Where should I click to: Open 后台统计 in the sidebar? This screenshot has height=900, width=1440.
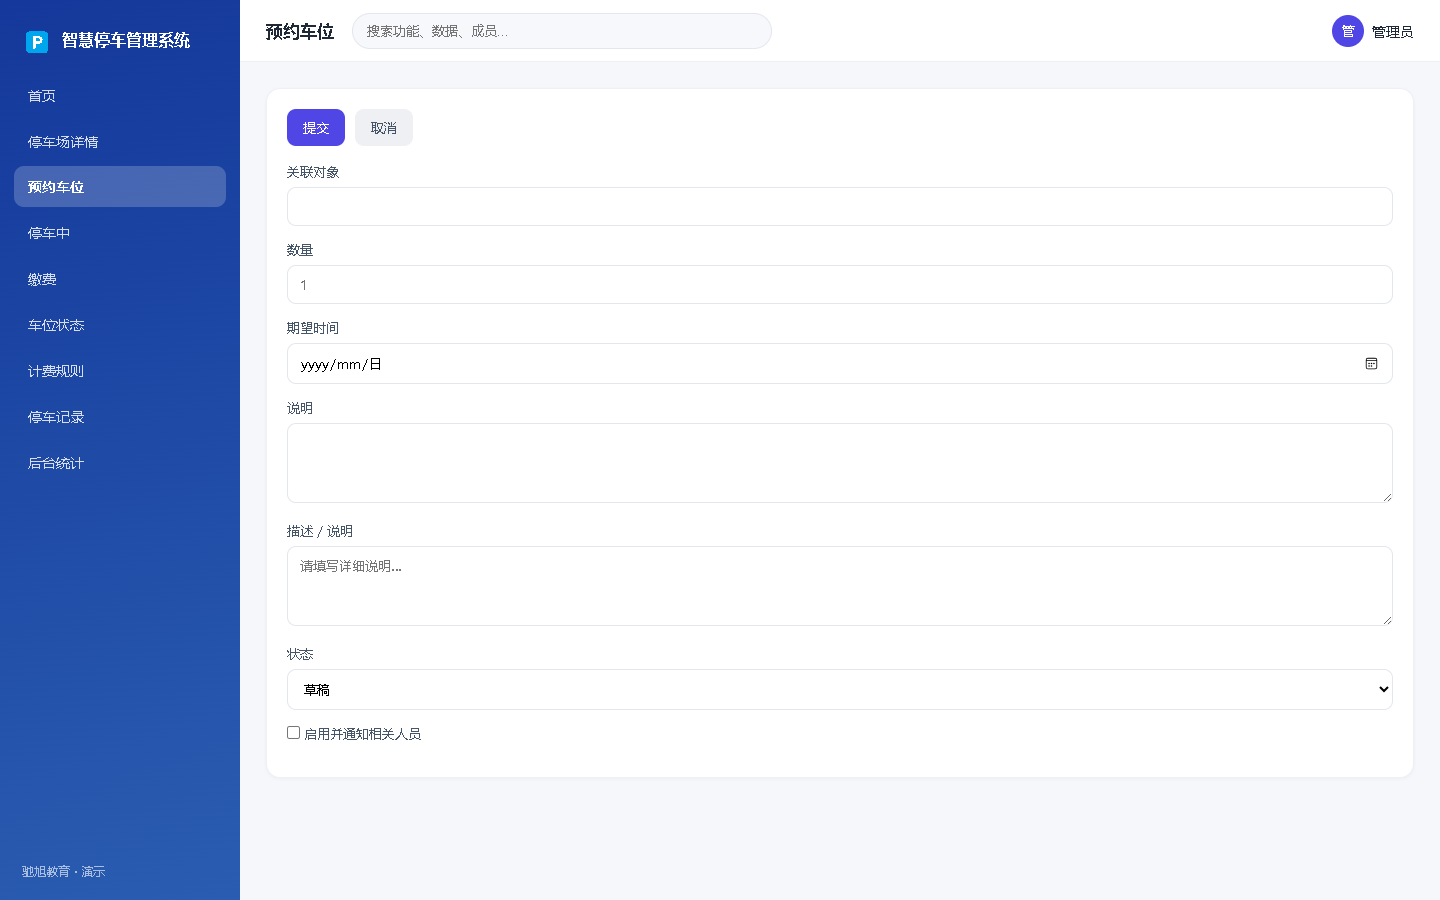120,463
